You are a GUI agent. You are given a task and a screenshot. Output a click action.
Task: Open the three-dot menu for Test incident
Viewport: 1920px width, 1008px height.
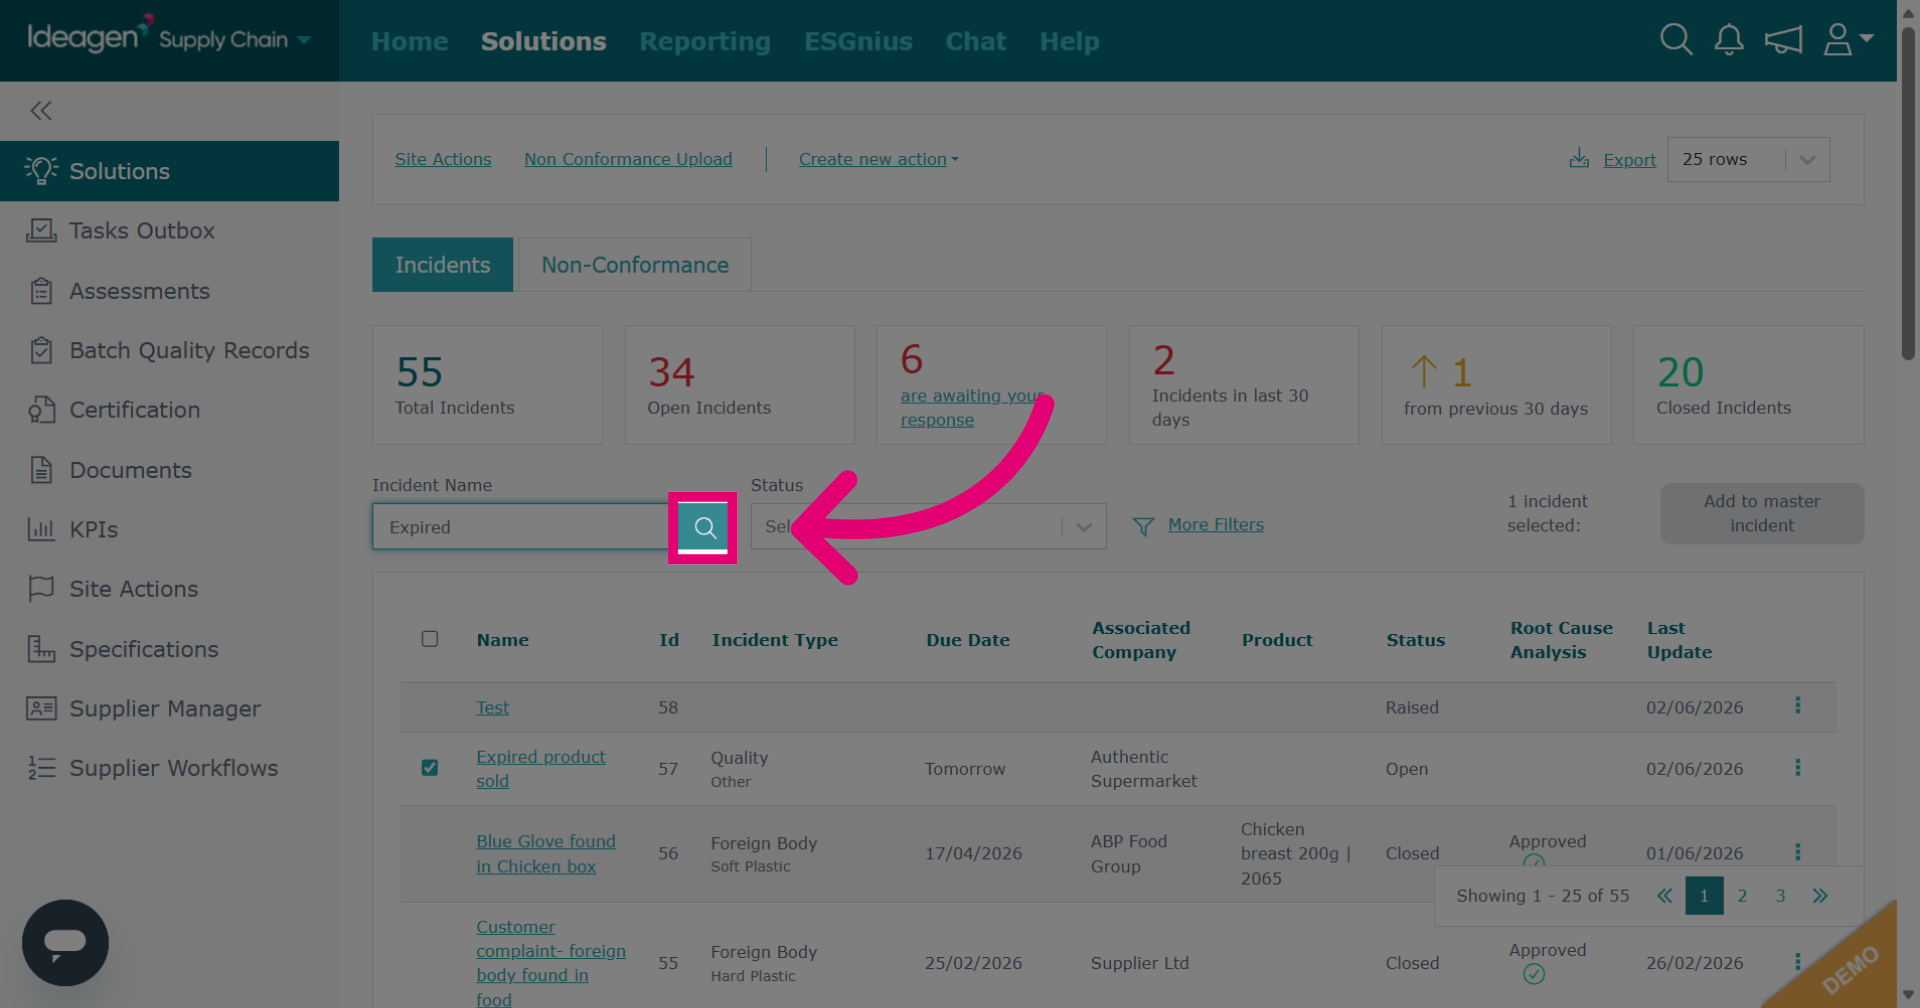tap(1797, 706)
